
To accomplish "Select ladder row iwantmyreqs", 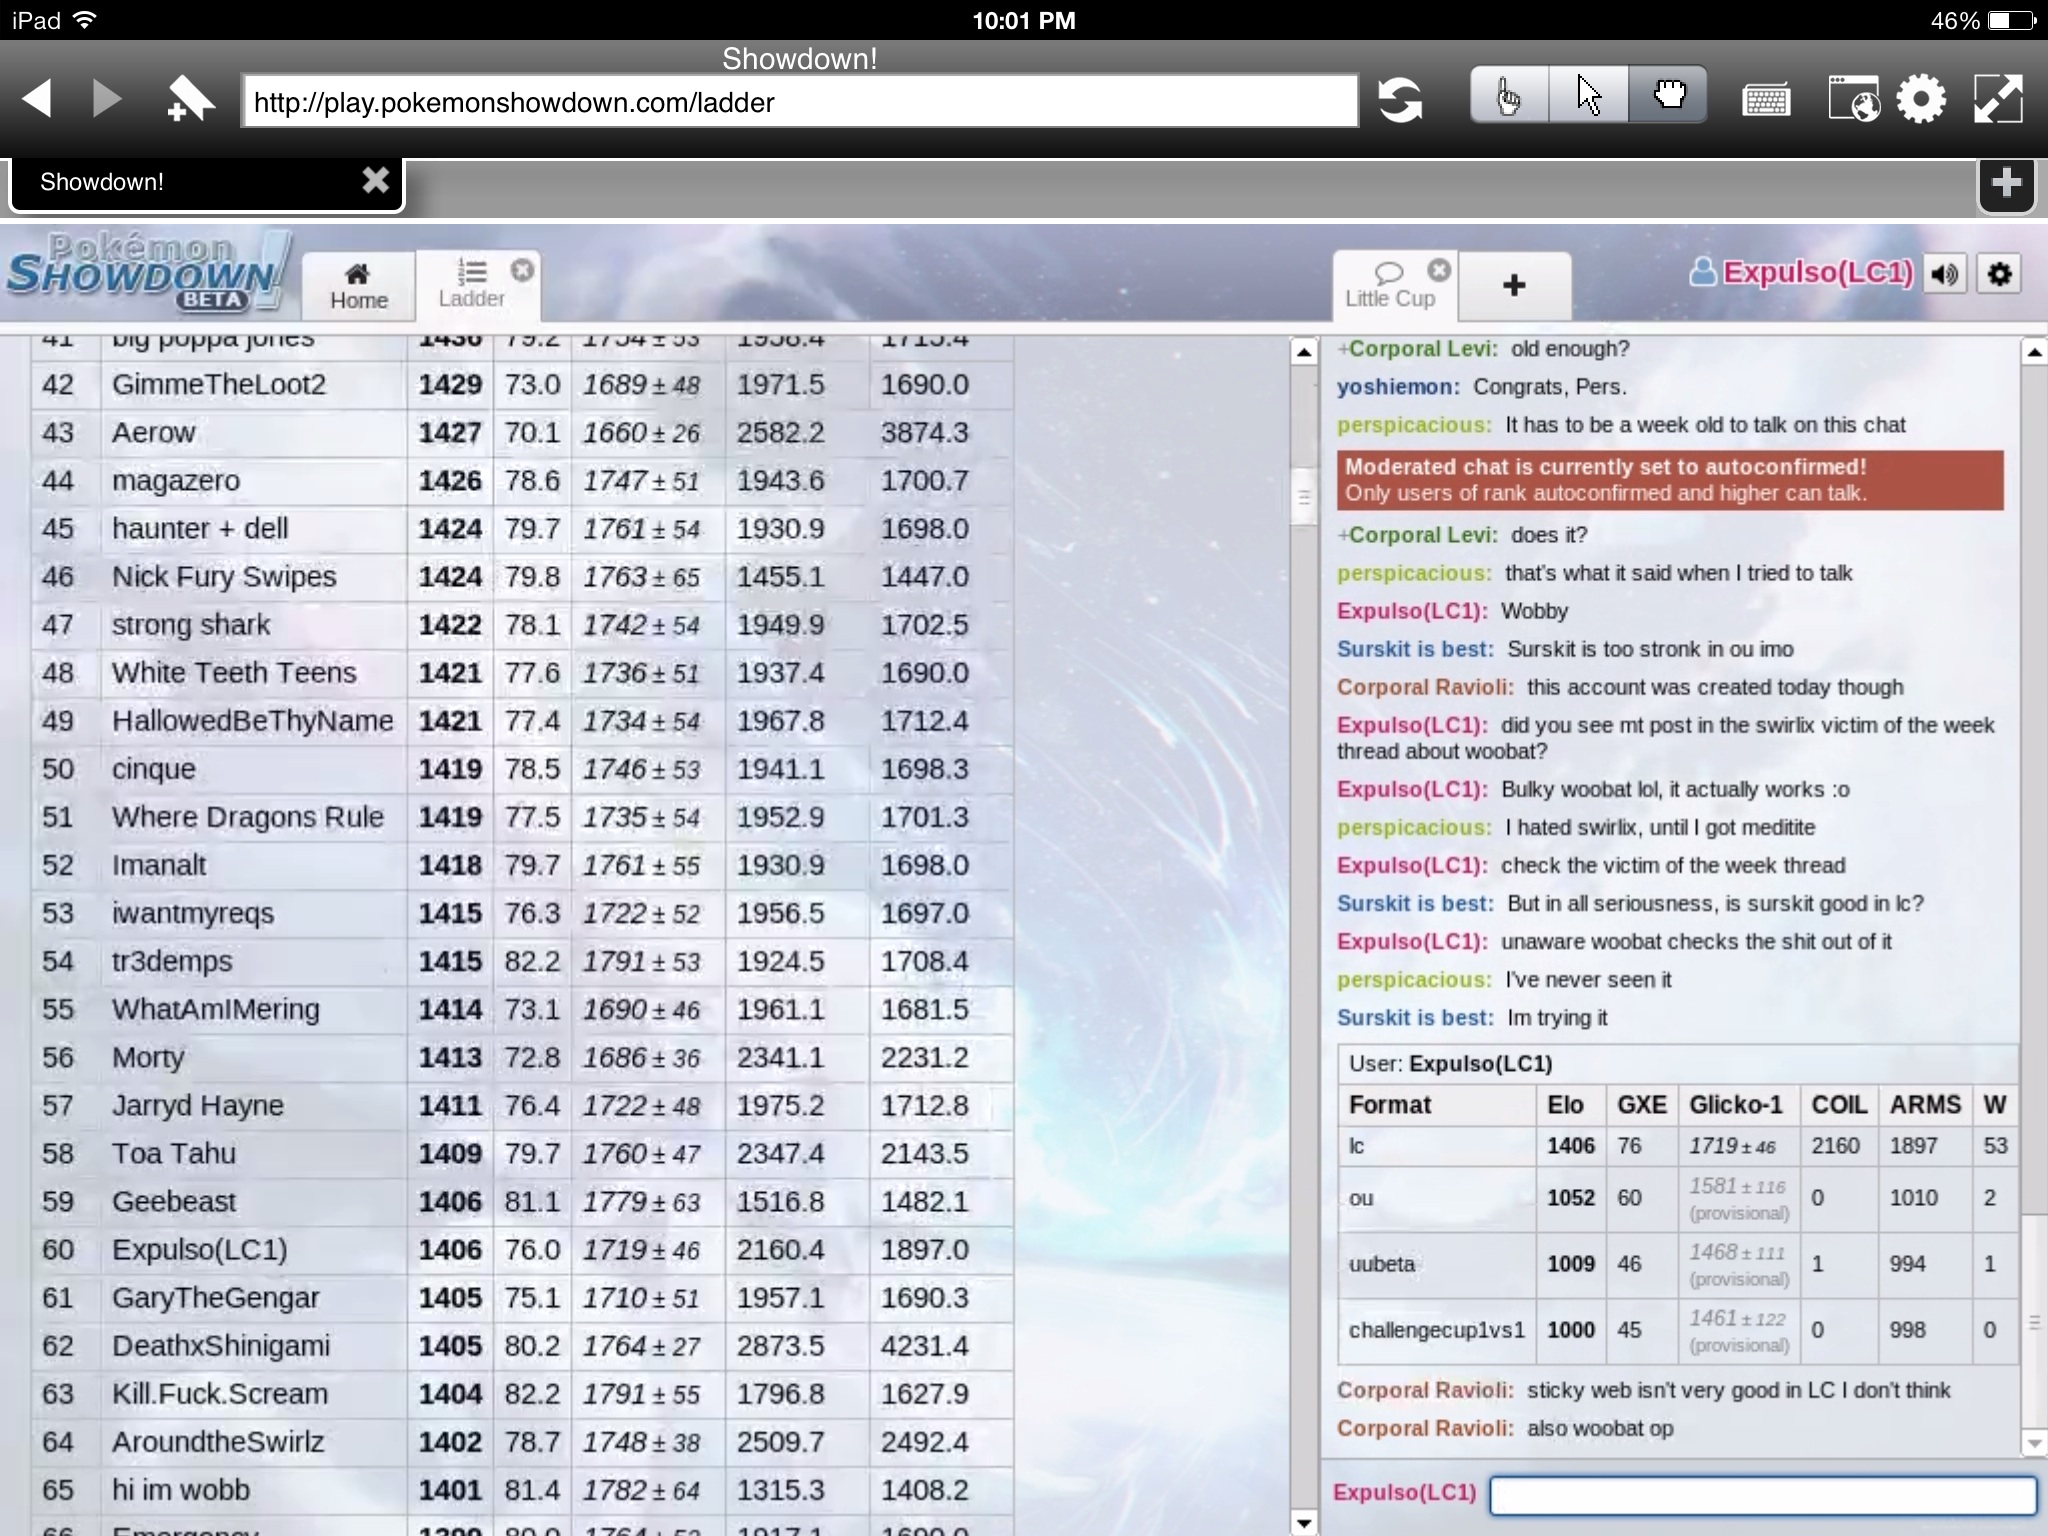I will click(x=522, y=913).
